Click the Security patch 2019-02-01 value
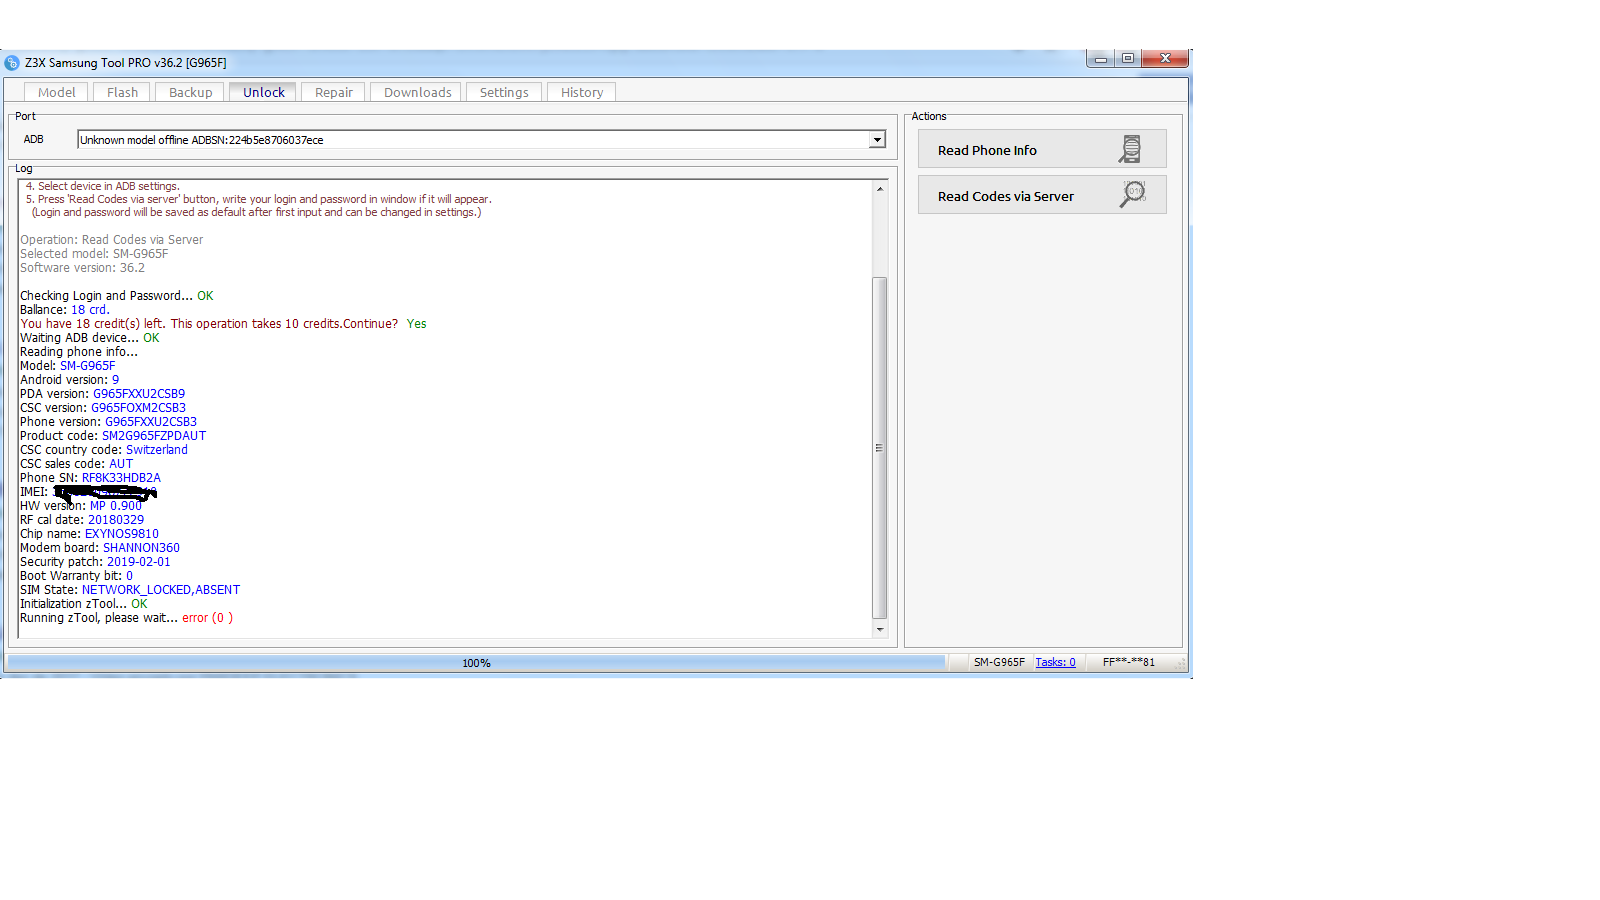1600x900 pixels. (x=139, y=562)
